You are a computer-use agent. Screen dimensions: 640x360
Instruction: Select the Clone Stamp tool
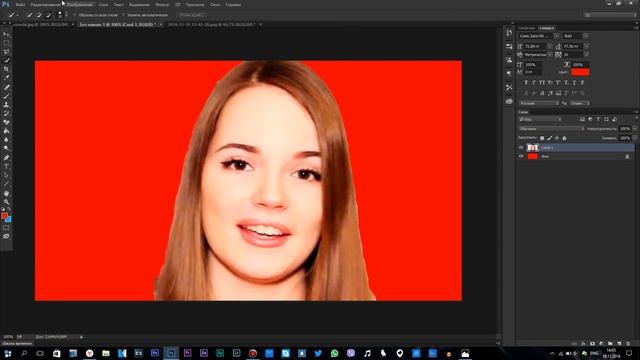pos(6,105)
